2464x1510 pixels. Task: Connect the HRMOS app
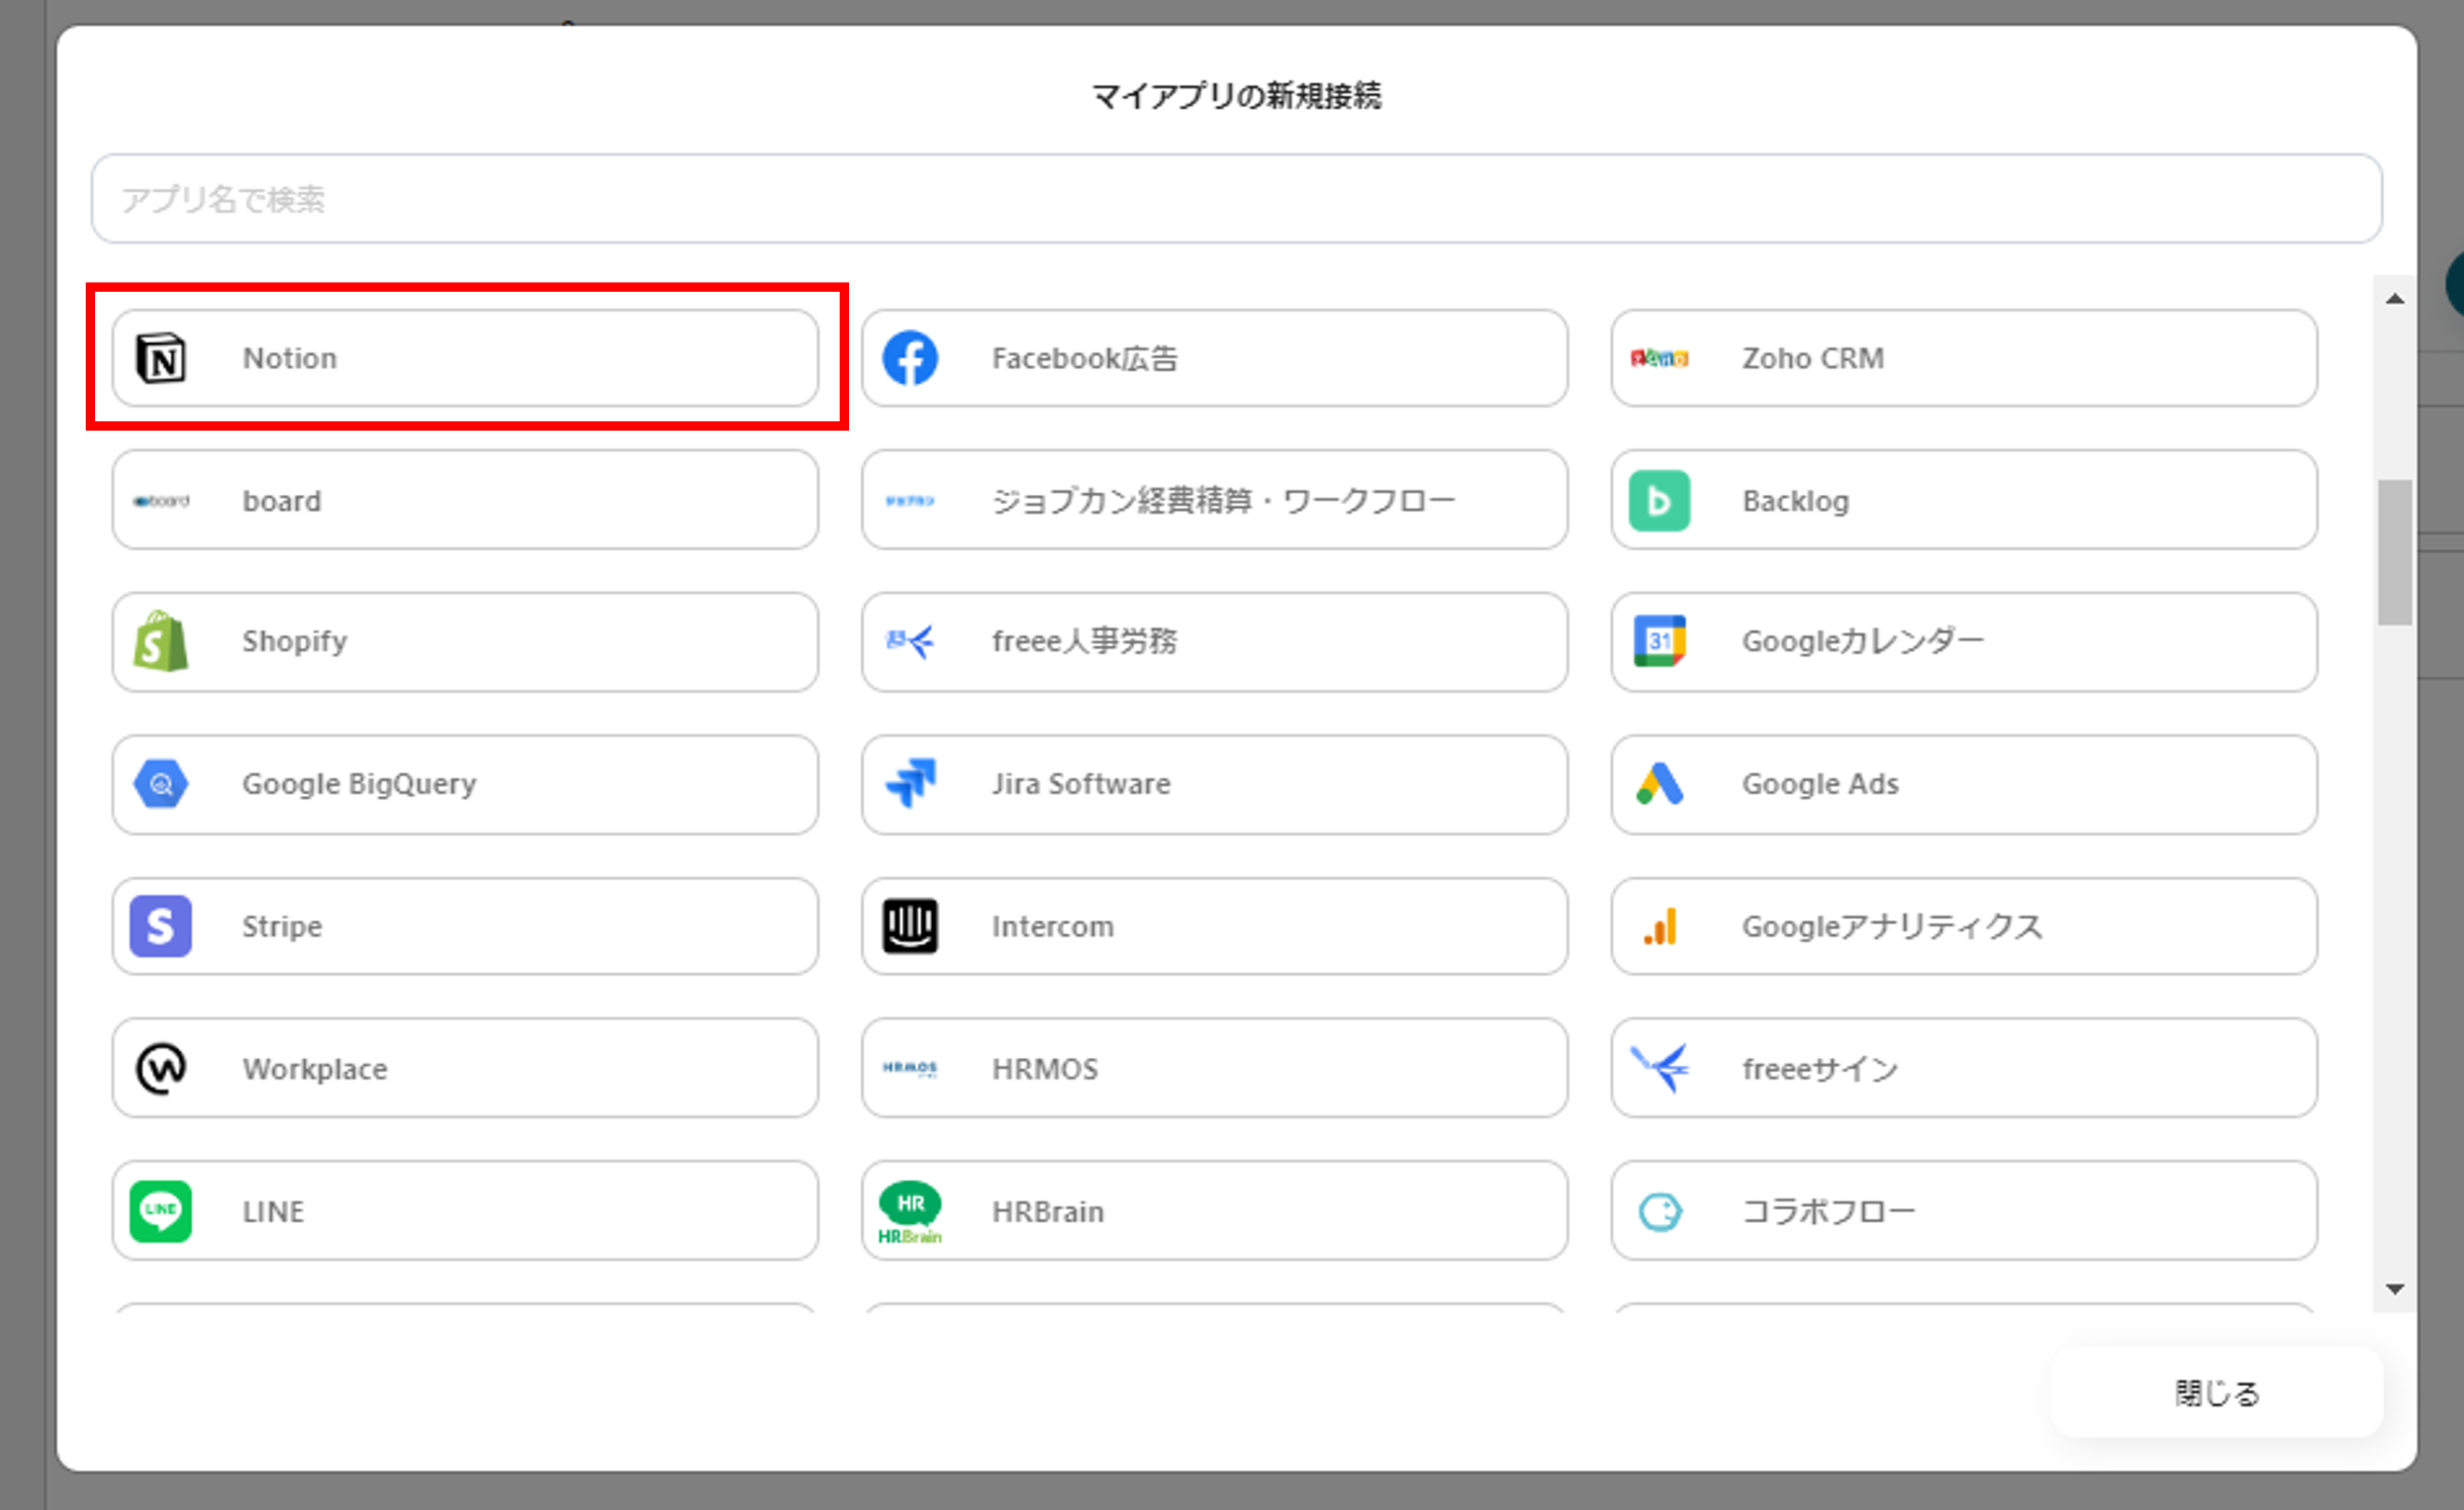[1214, 1069]
